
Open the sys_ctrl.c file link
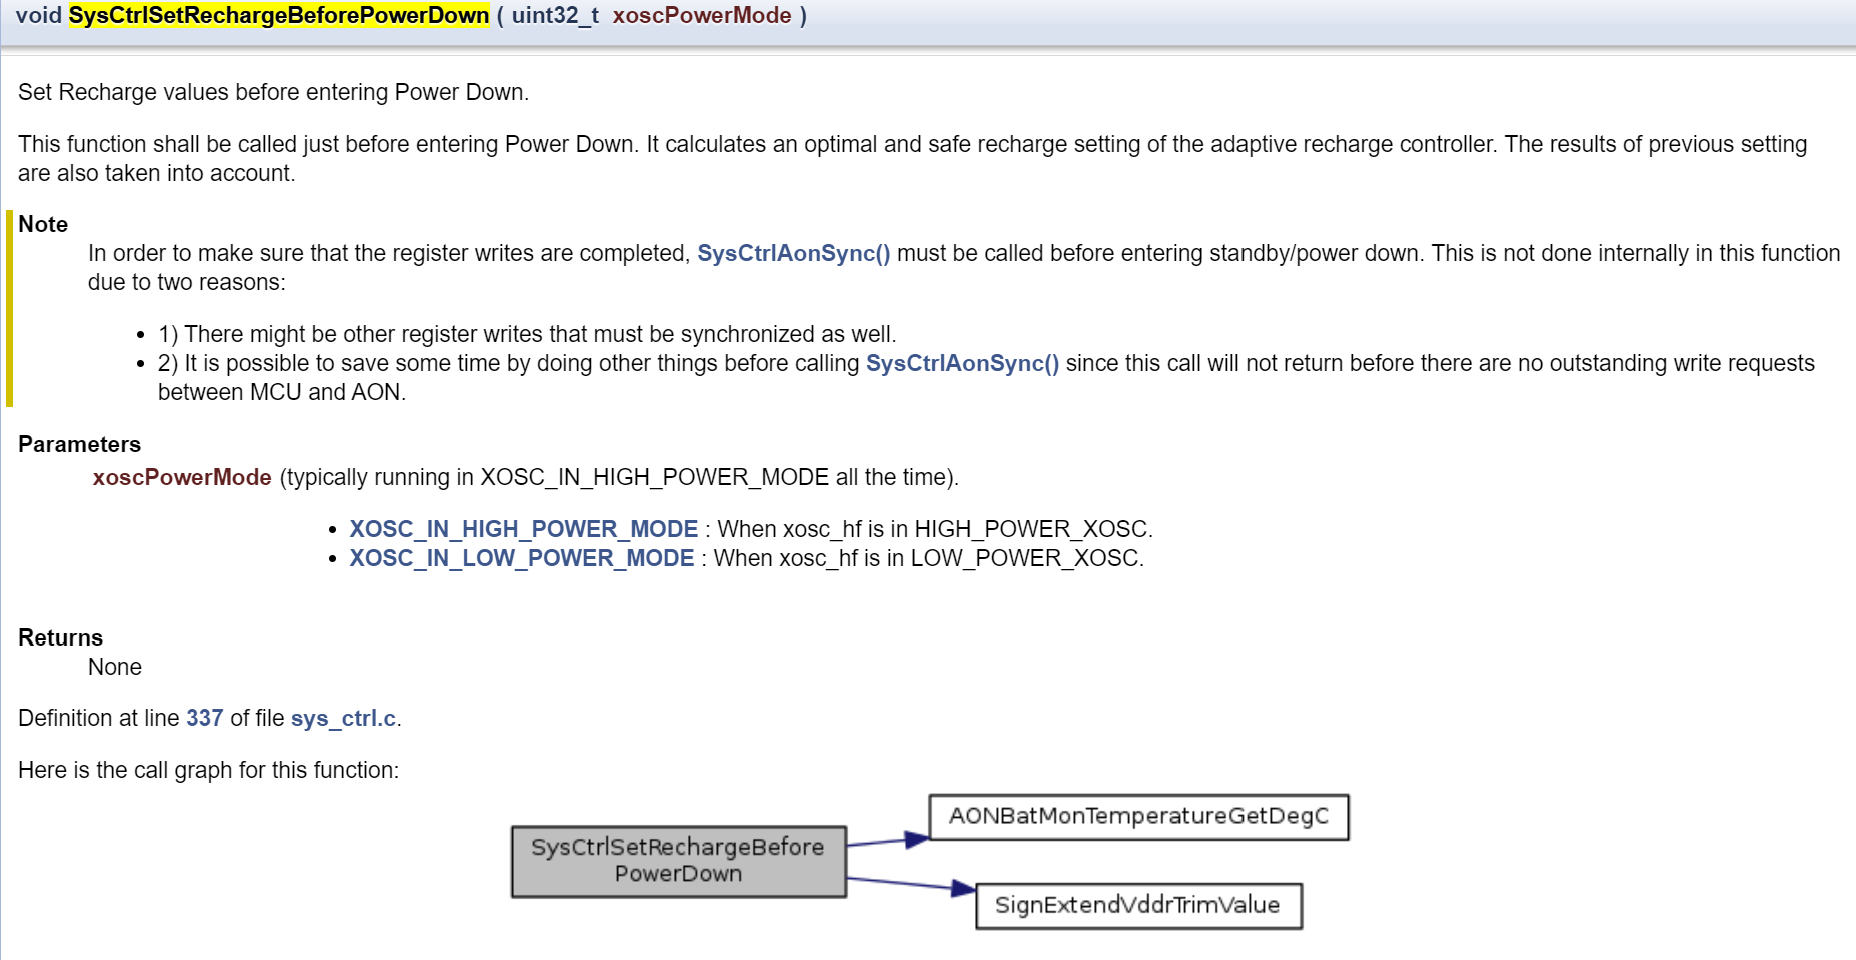click(x=343, y=718)
